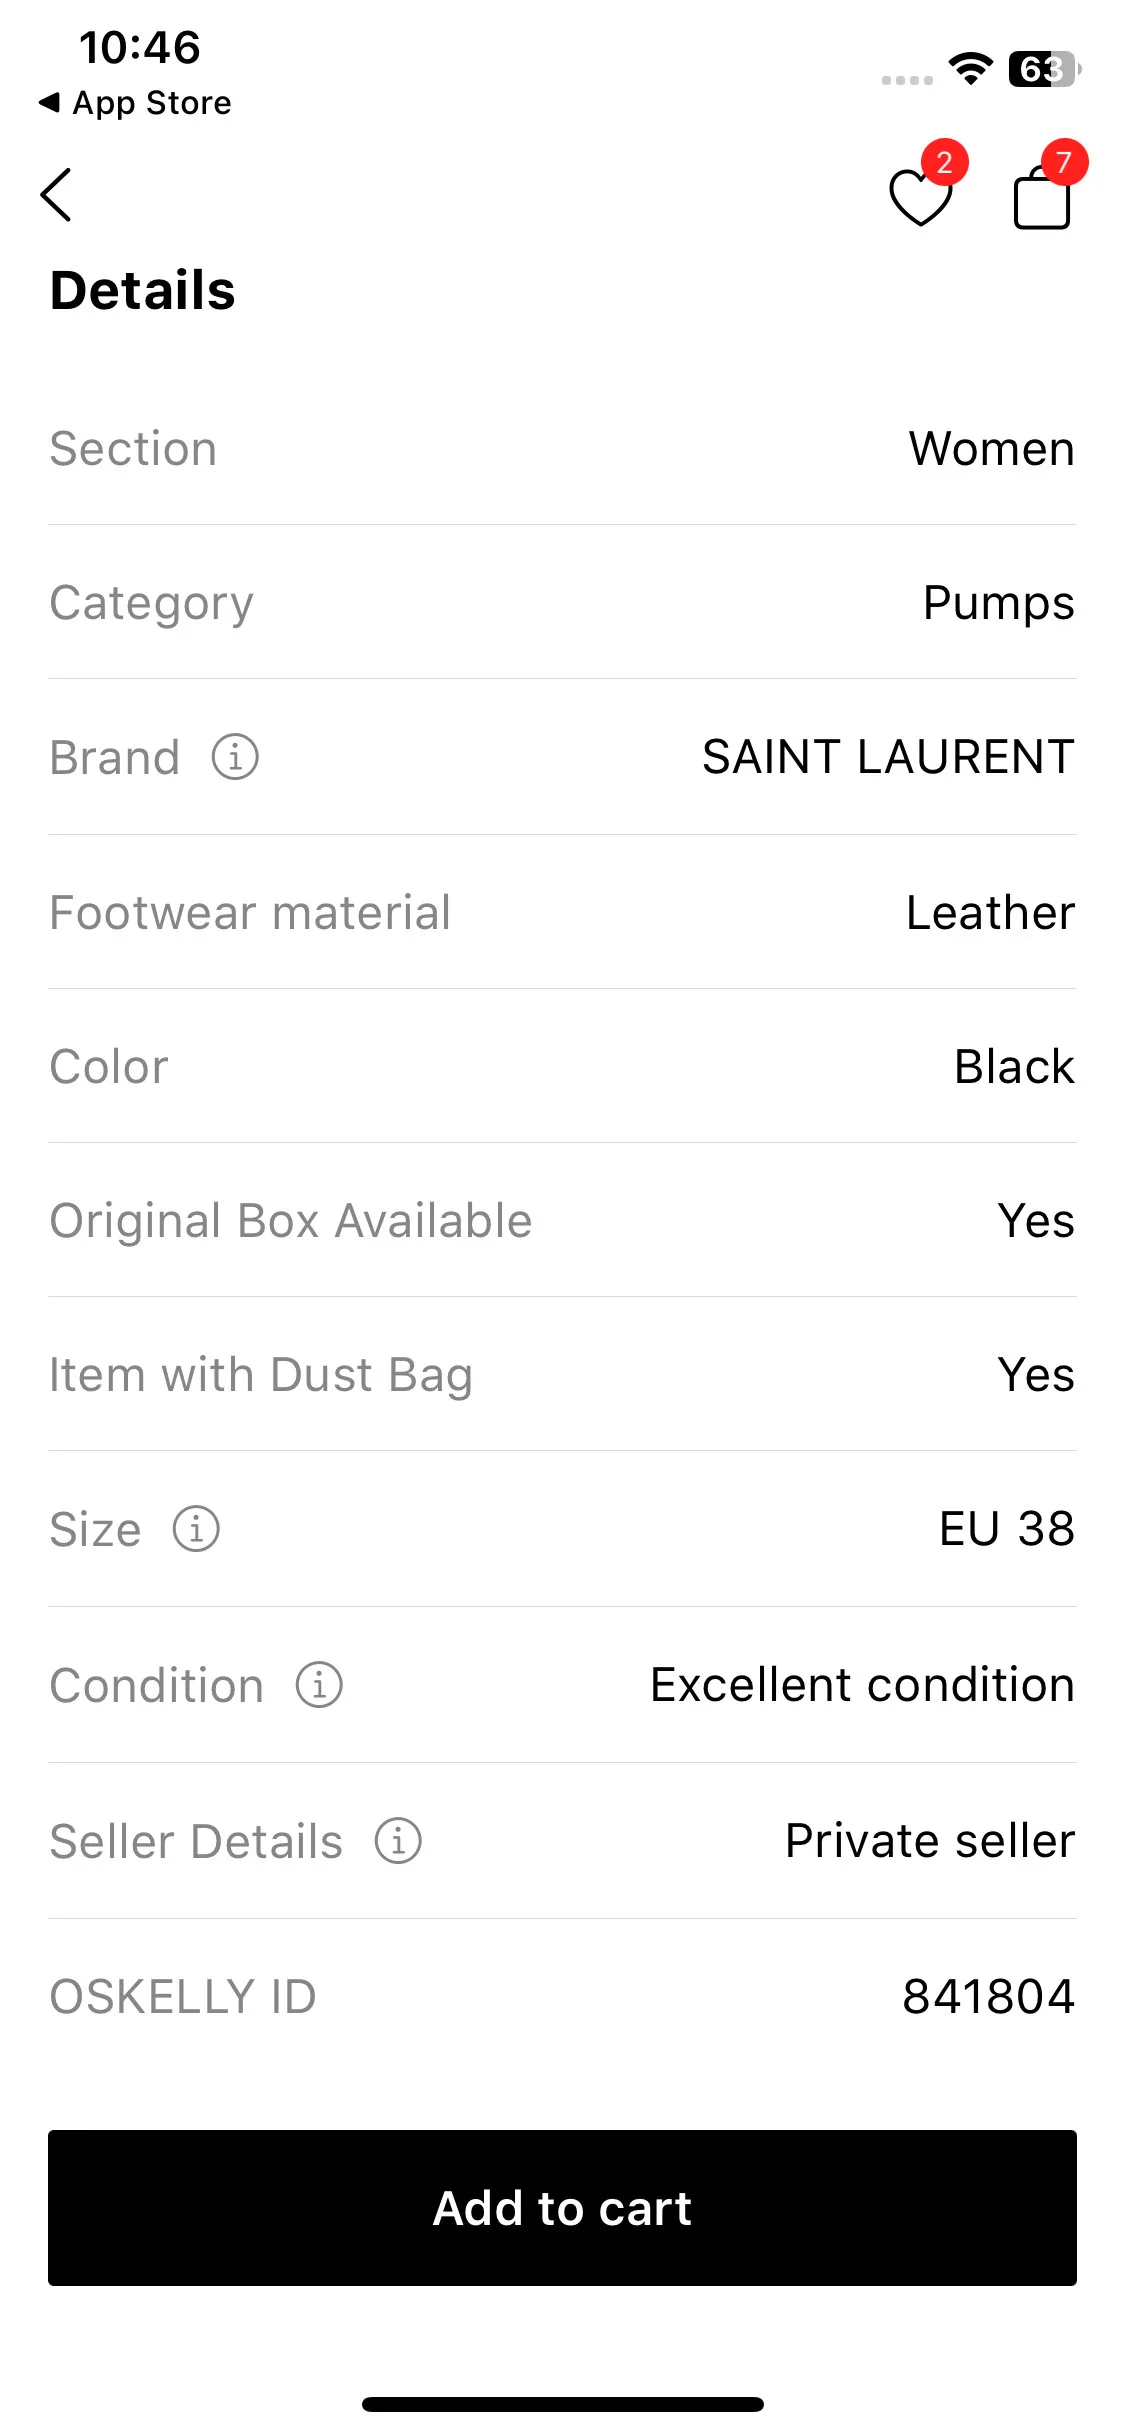This screenshot has width=1125, height=2436.
Task: Tap the Private seller value
Action: (930, 1841)
